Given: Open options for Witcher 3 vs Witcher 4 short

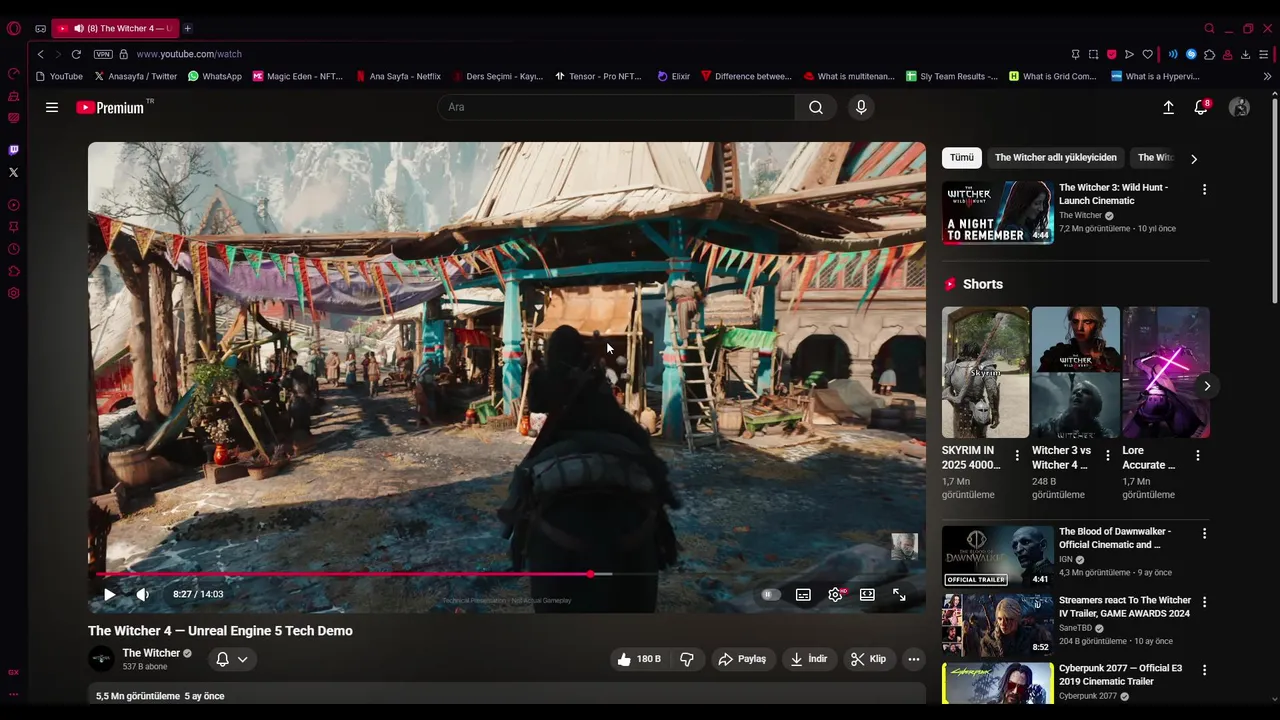Looking at the screenshot, I should tap(1107, 455).
